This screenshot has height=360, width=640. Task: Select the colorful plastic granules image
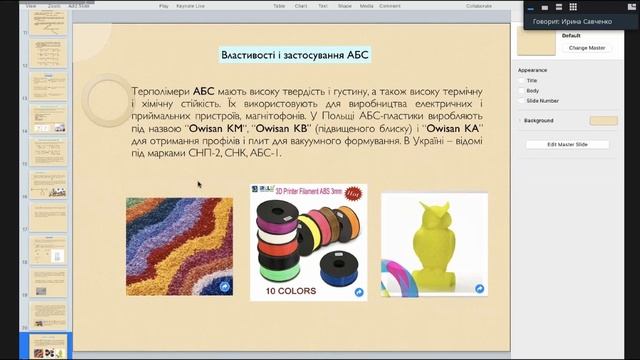tap(180, 247)
